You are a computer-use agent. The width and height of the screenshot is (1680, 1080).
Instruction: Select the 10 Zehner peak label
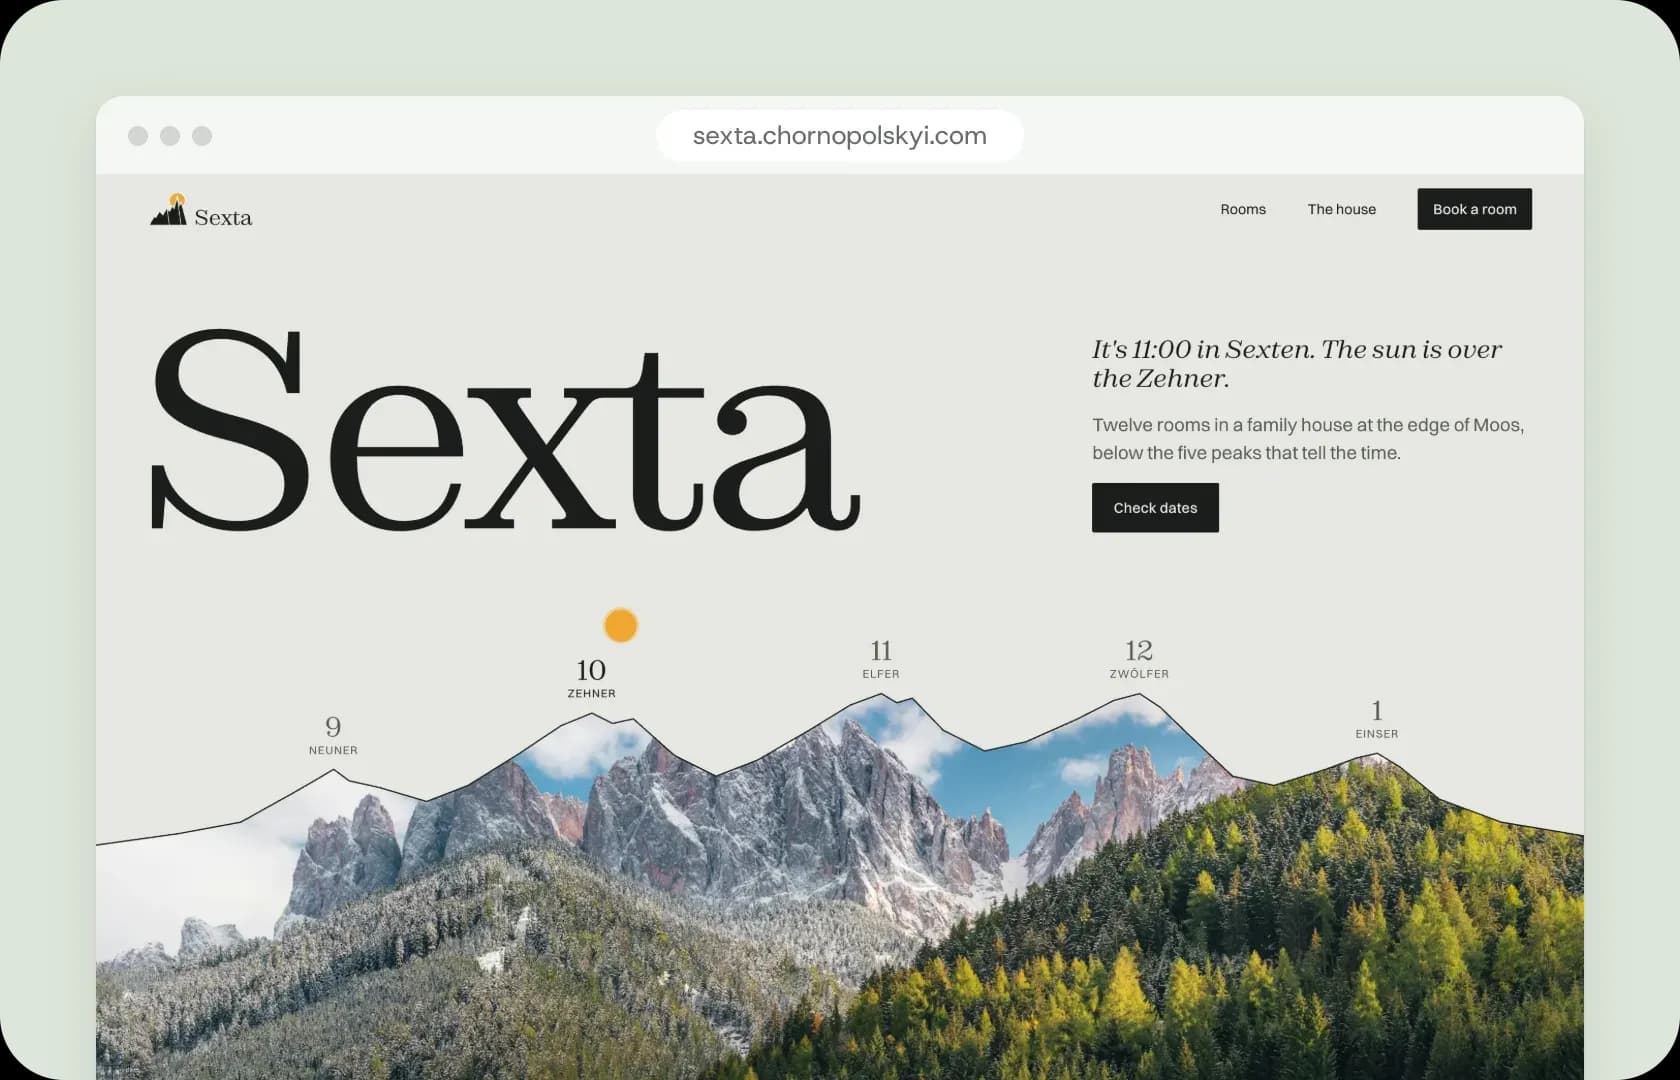591,677
